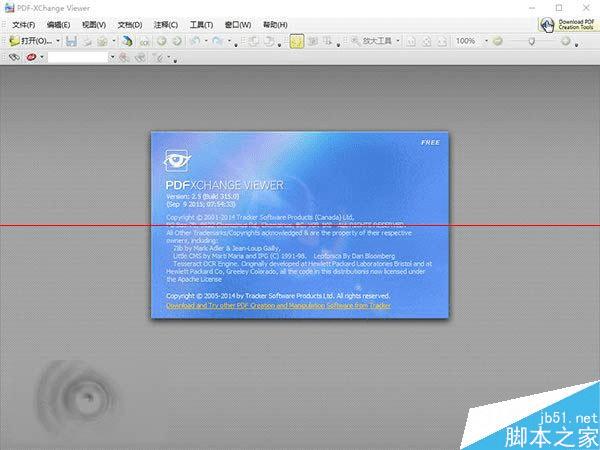Viewport: 600px width, 450px height.
Task: Click inside the find text input box
Action: coord(78,57)
